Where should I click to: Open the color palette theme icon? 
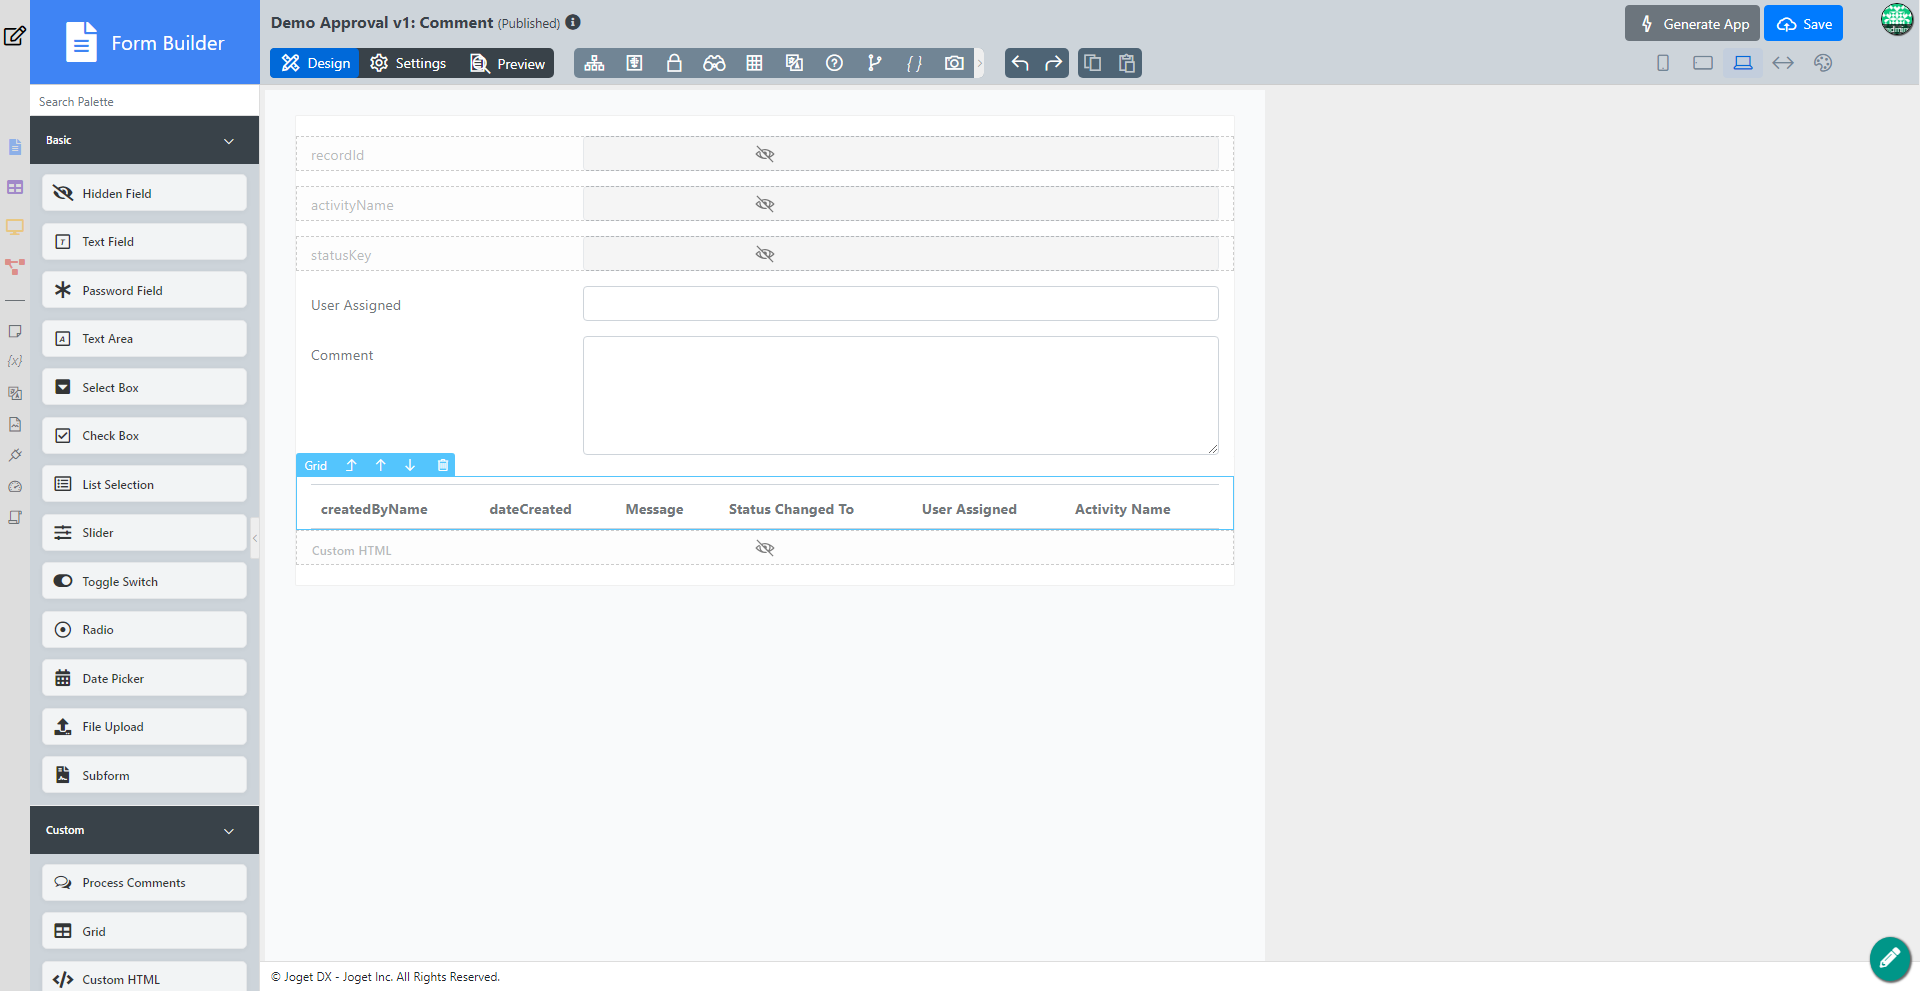click(x=1823, y=63)
